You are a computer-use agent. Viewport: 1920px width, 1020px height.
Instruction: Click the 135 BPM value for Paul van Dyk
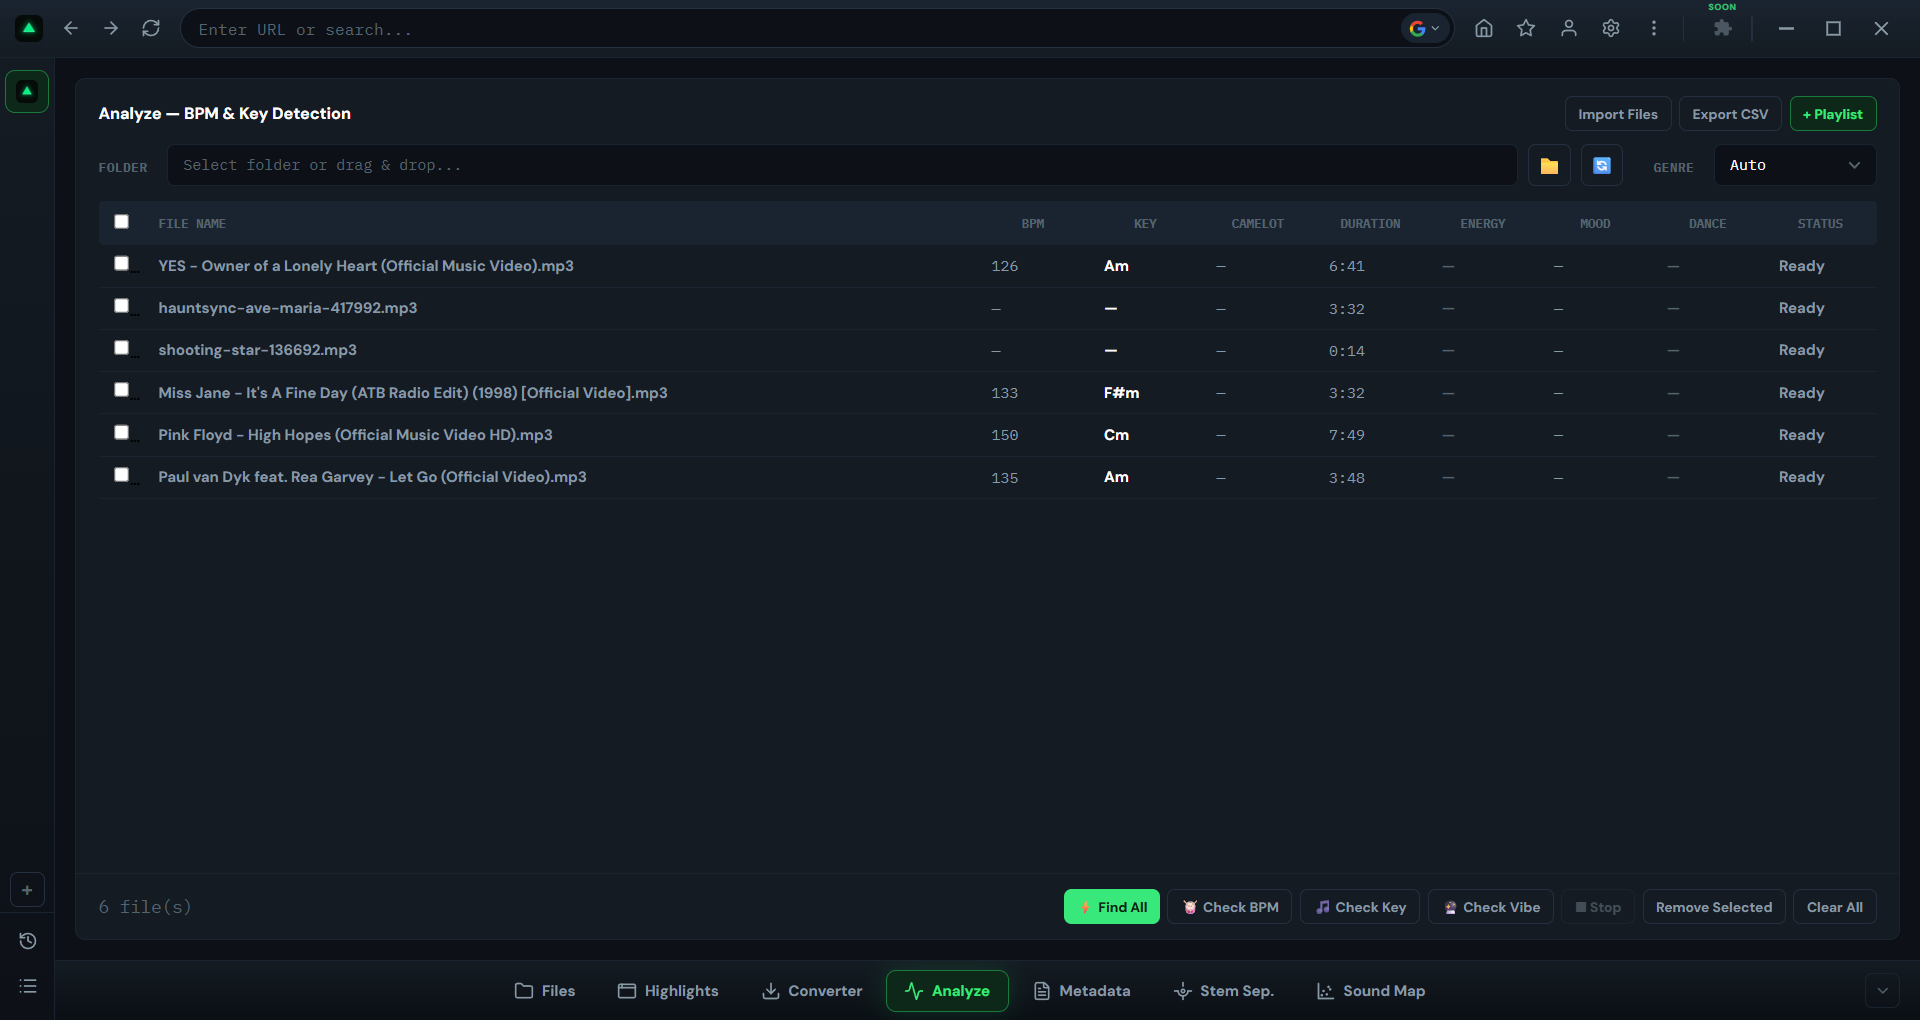click(x=1005, y=478)
